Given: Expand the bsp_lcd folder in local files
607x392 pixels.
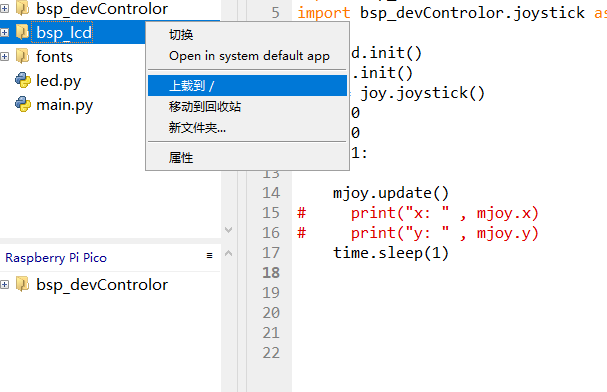Looking at the screenshot, I should point(4,33).
